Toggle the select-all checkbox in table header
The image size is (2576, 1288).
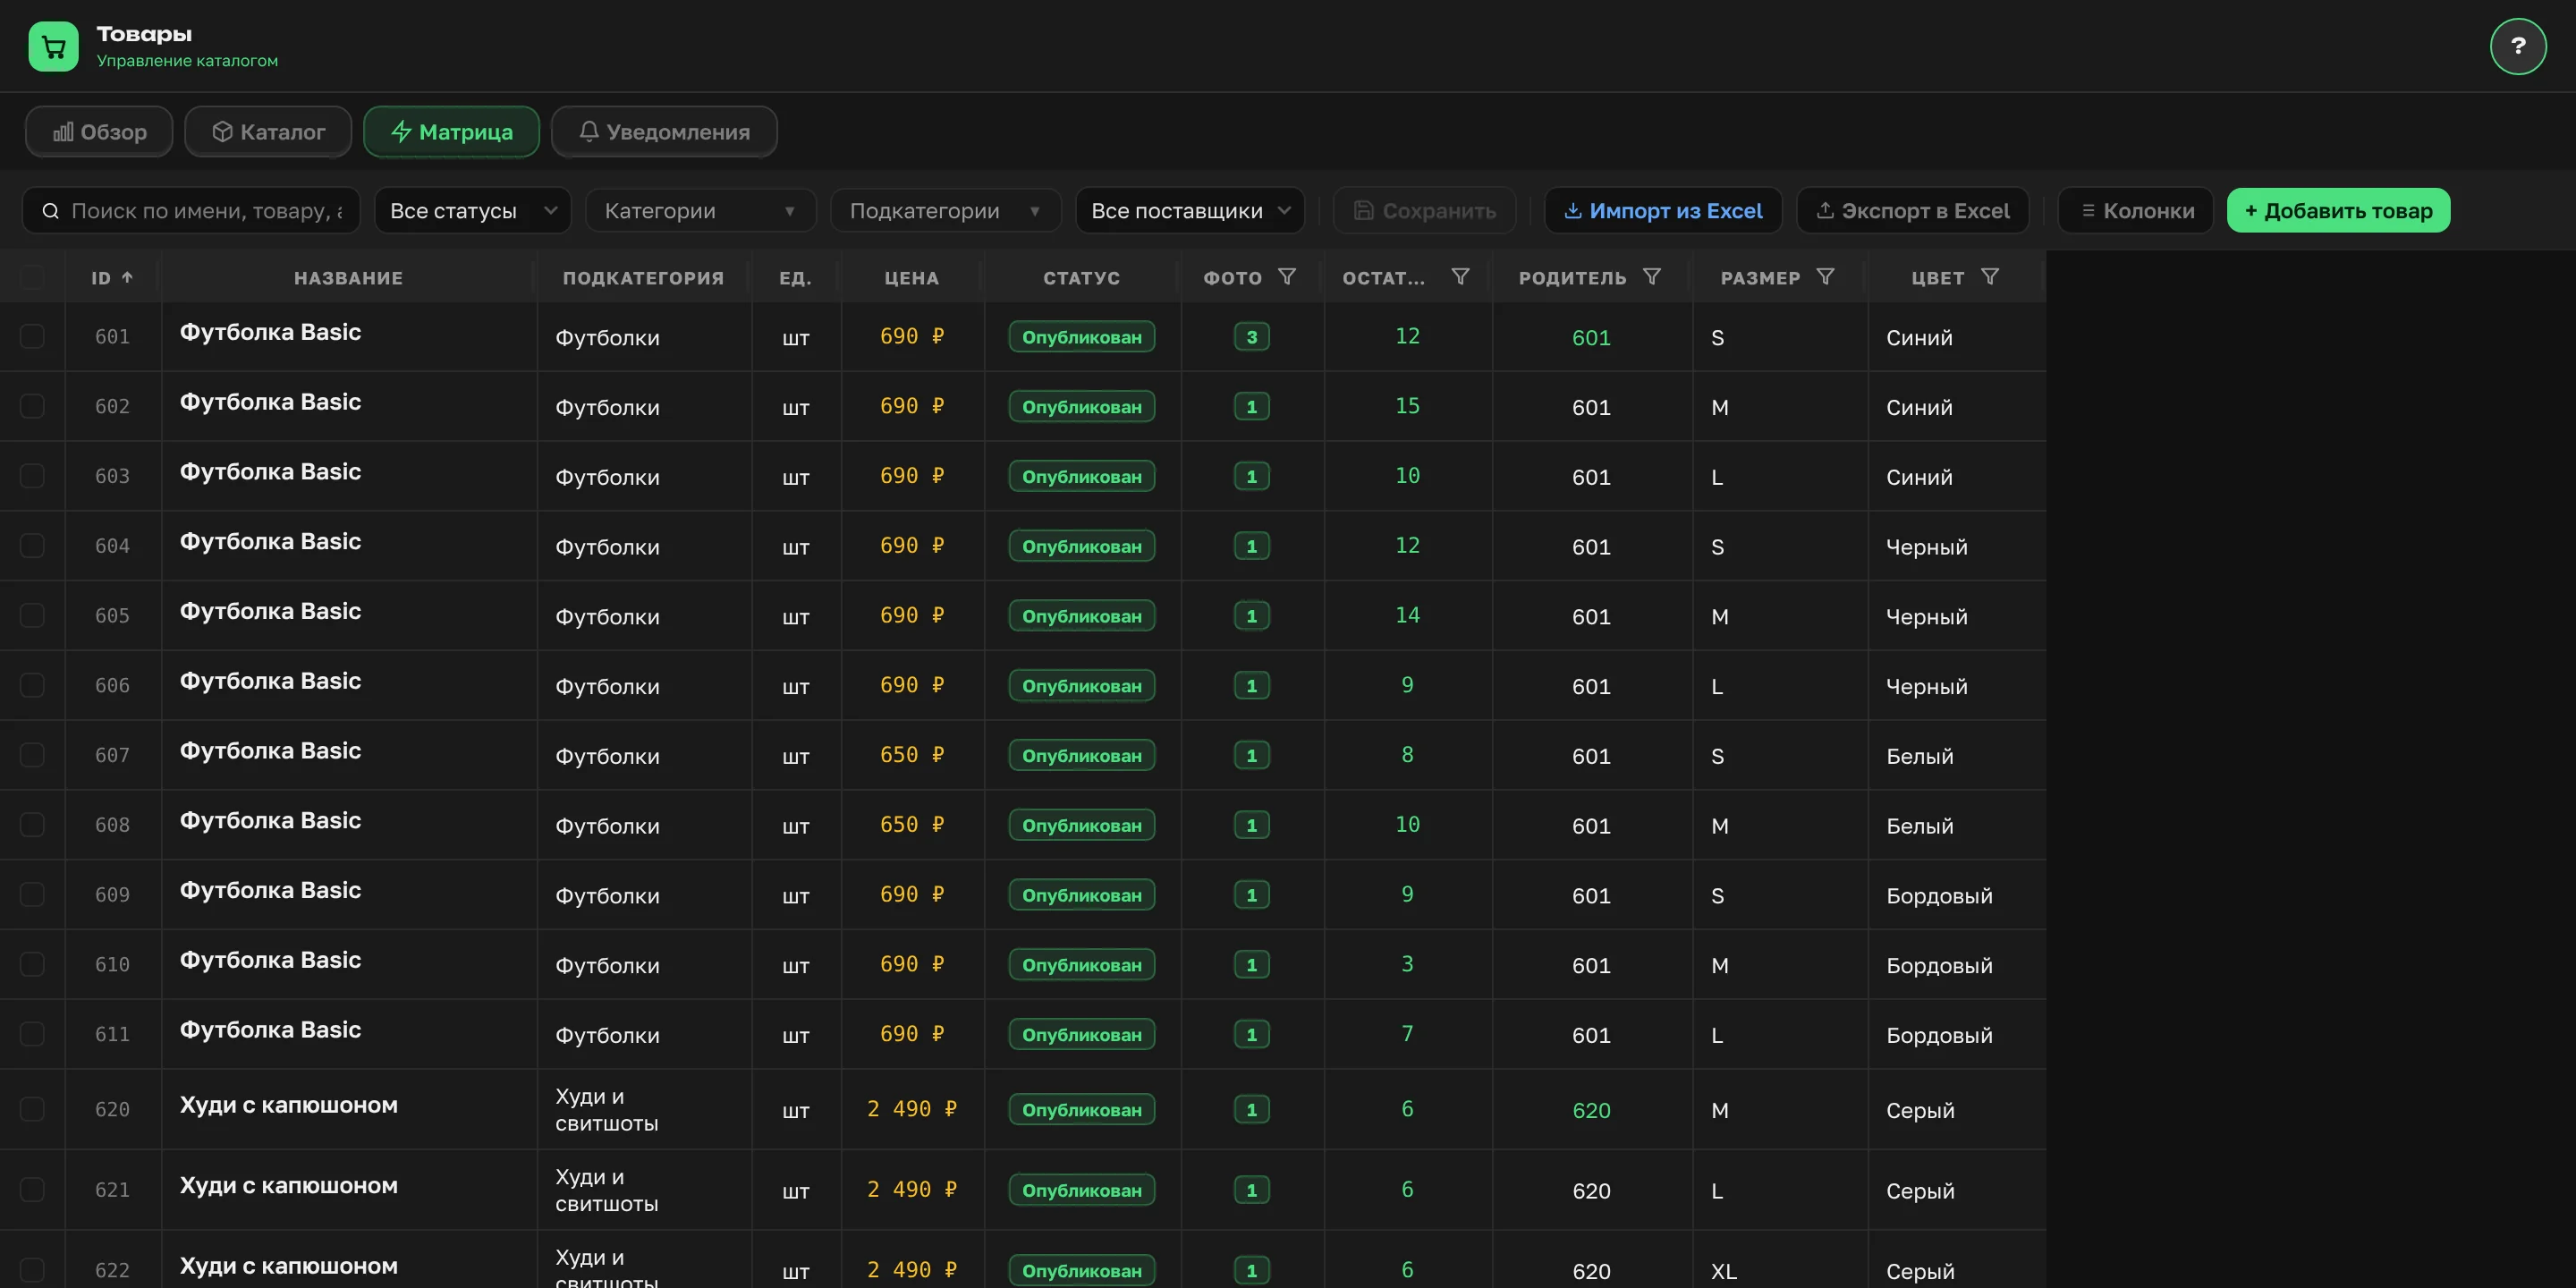(x=32, y=277)
